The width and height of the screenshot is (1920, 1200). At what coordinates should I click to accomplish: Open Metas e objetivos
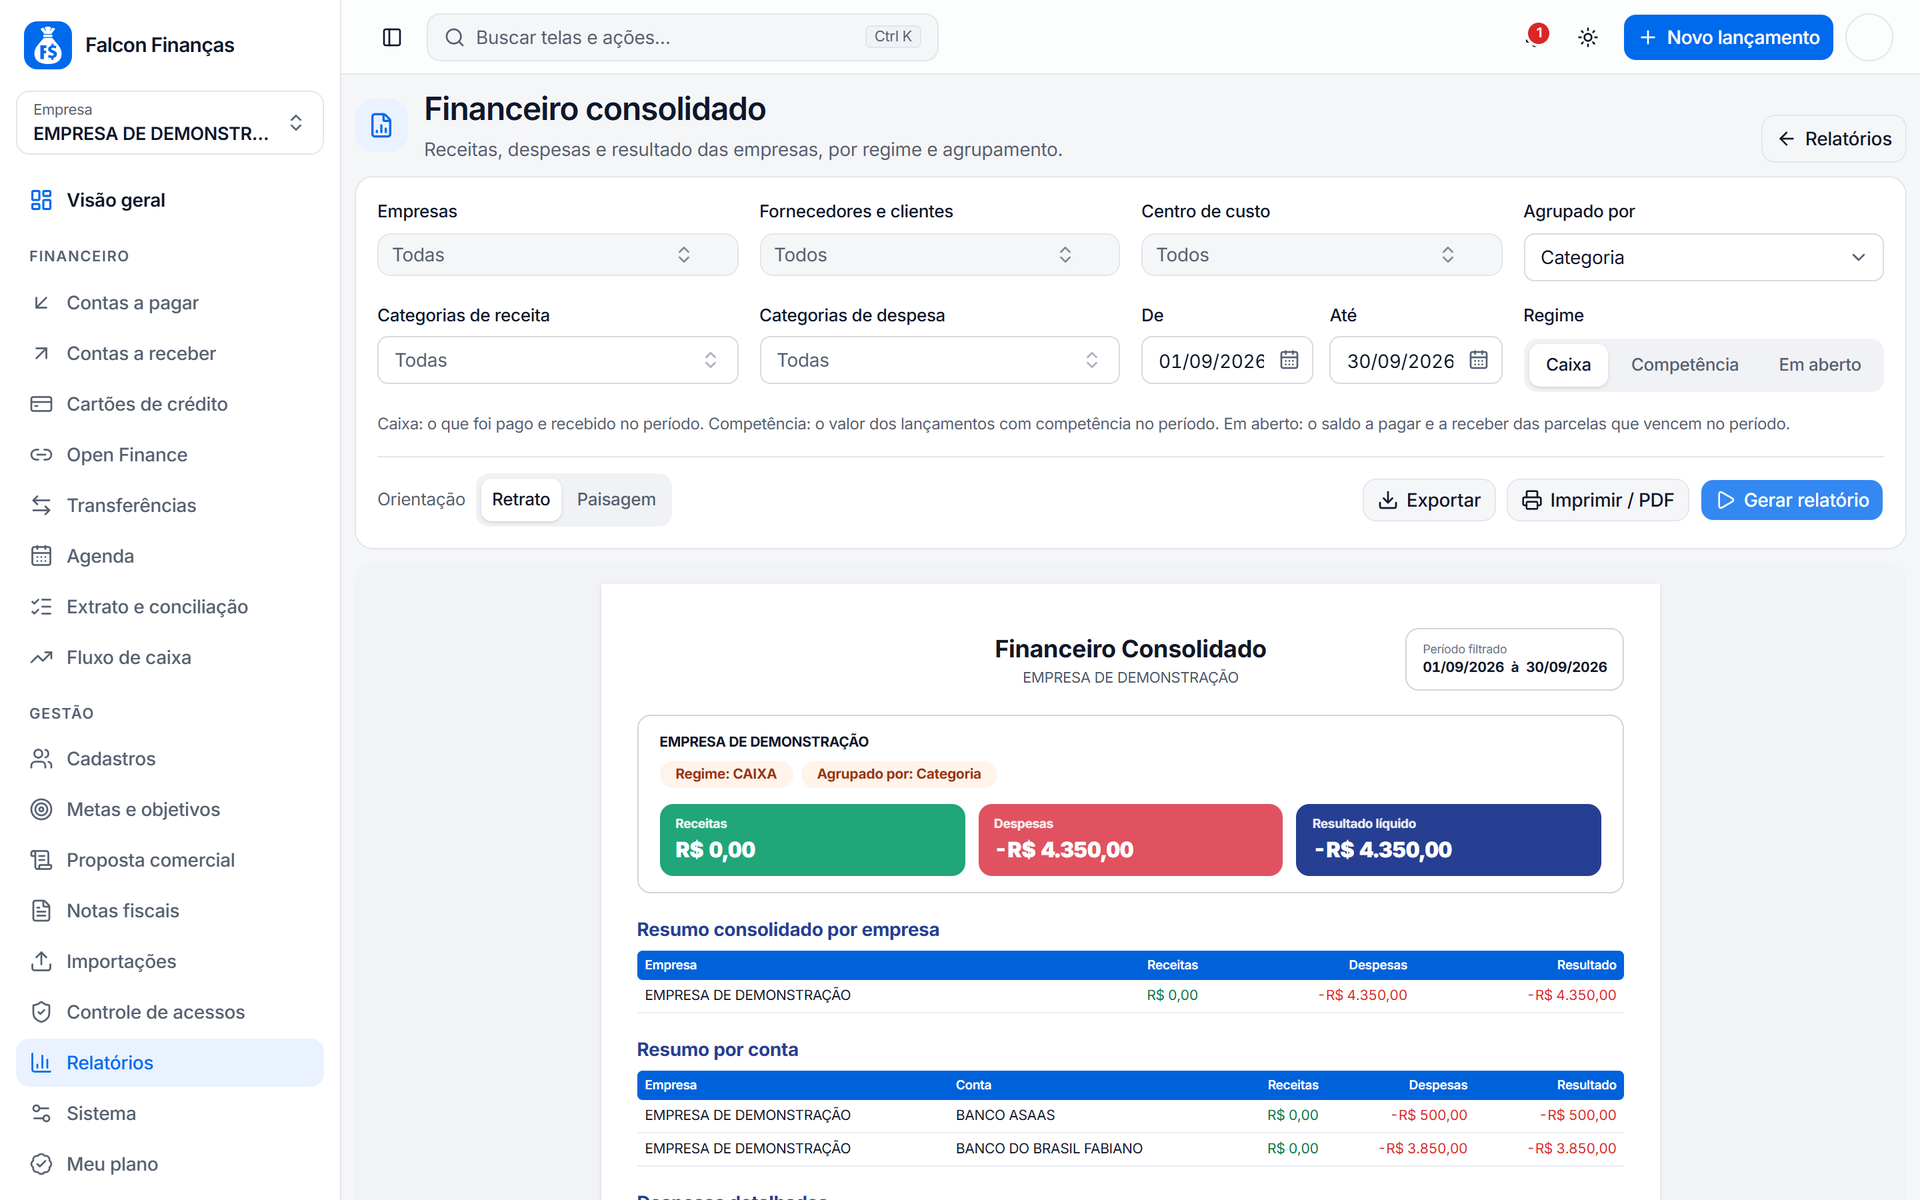170,809
